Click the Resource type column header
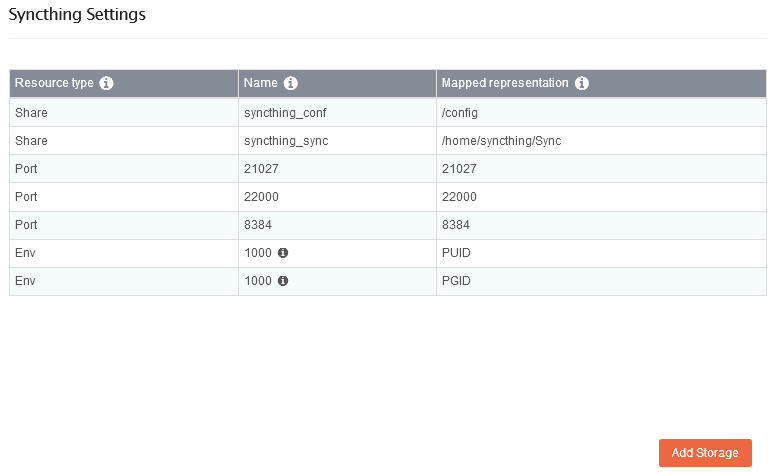The height and width of the screenshot is (472, 774). click(124, 83)
